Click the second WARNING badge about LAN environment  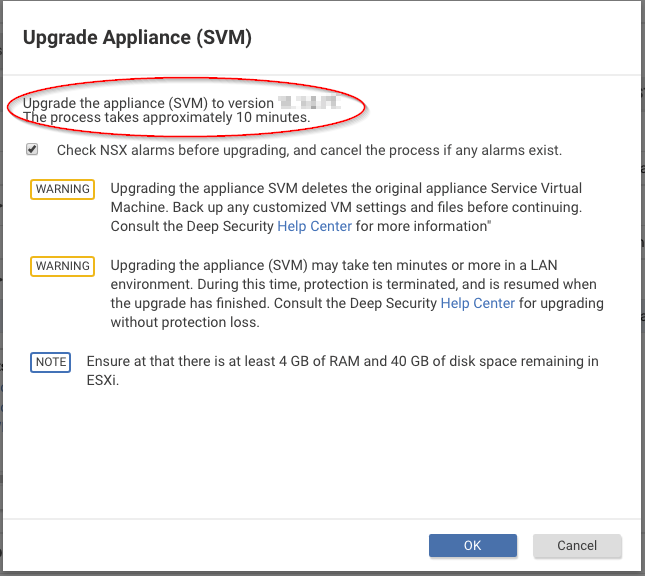(62, 266)
